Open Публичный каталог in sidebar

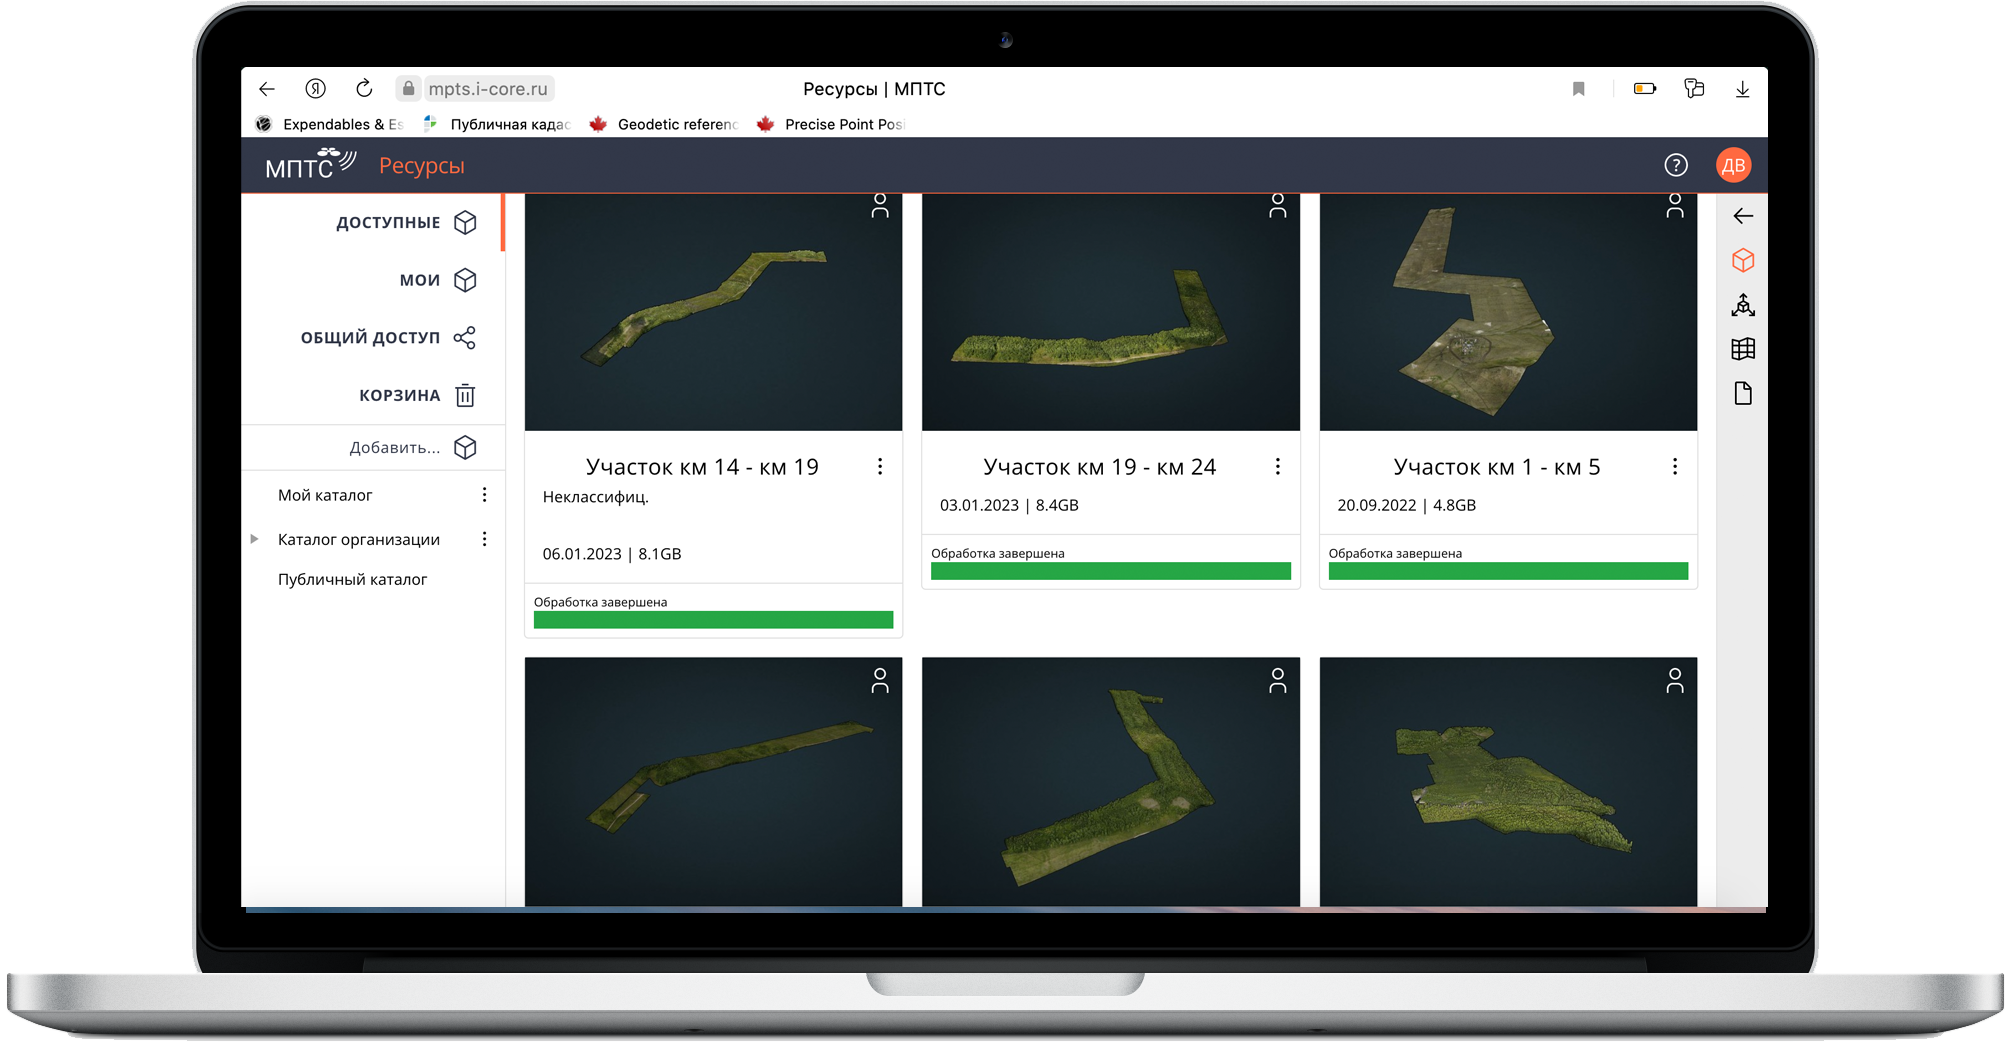[352, 579]
